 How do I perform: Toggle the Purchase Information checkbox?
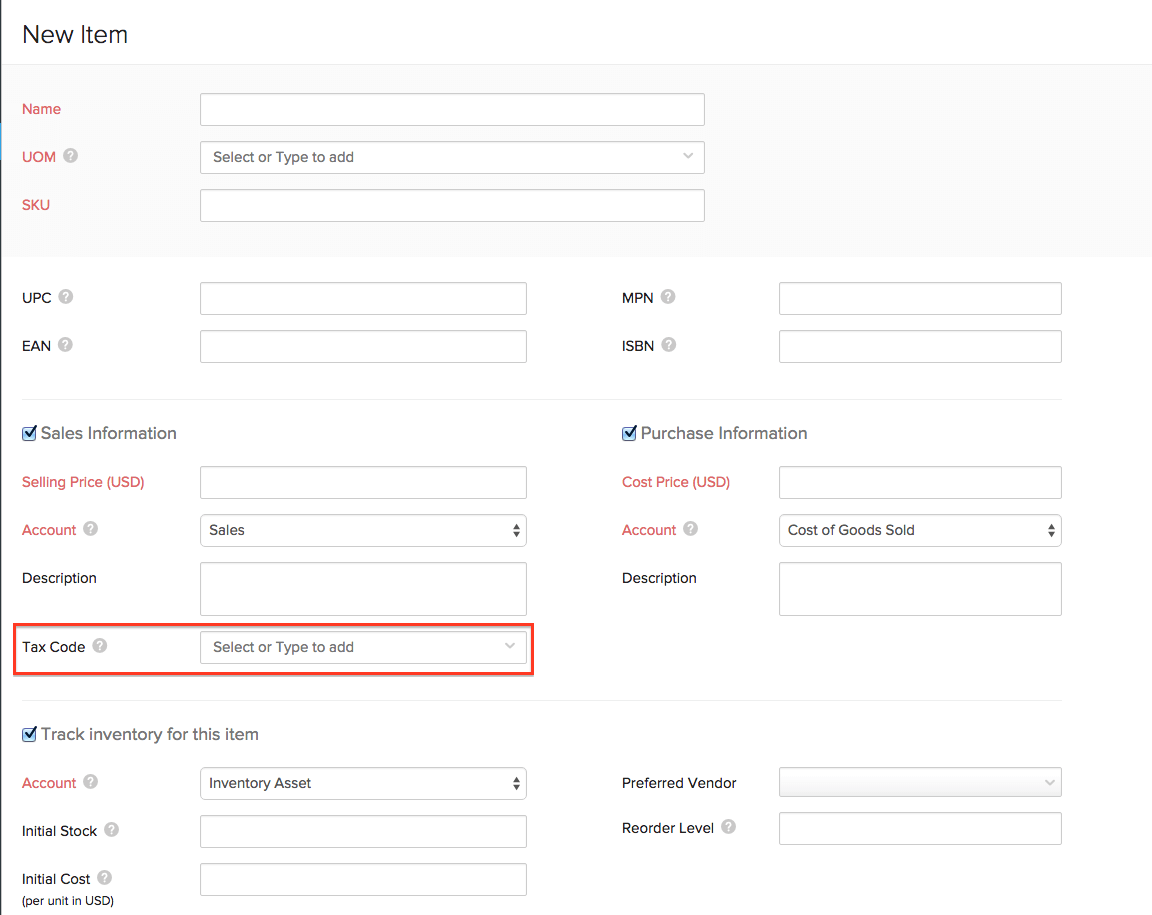coord(629,434)
